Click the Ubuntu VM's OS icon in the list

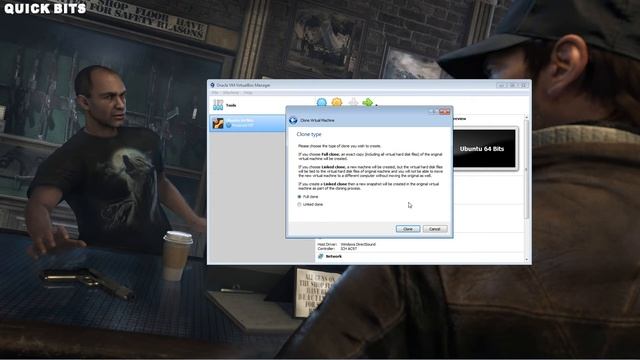[x=218, y=123]
